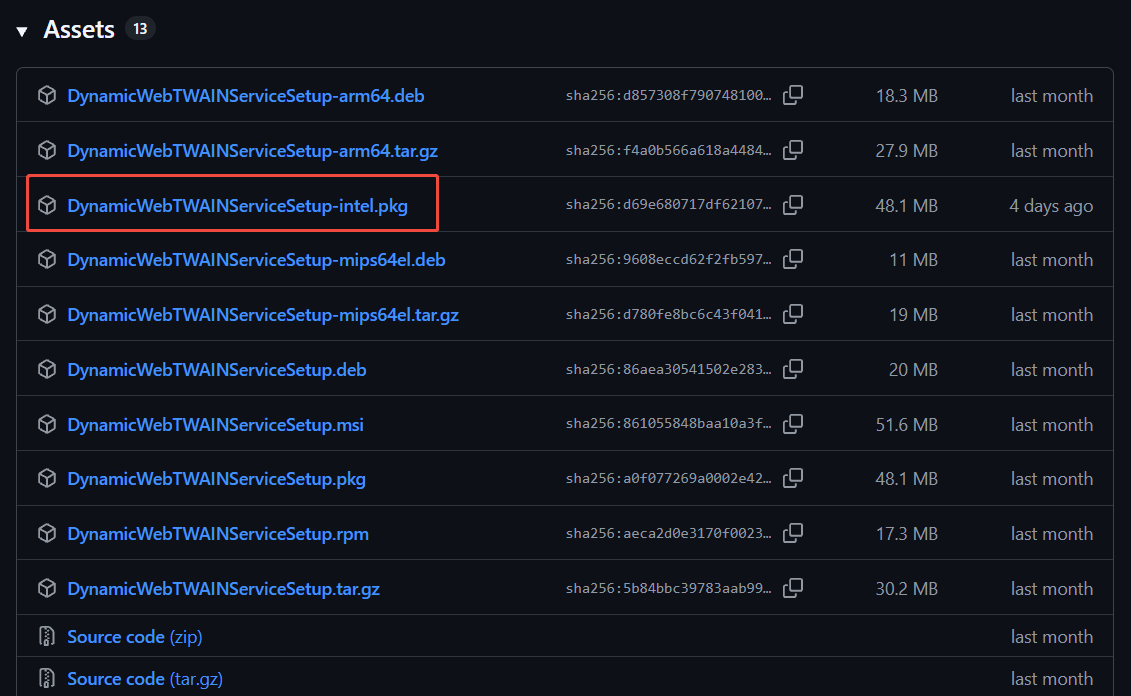Select hash text sha256:5b84bbc39783aab99…
The width and height of the screenshot is (1131, 696).
(668, 589)
